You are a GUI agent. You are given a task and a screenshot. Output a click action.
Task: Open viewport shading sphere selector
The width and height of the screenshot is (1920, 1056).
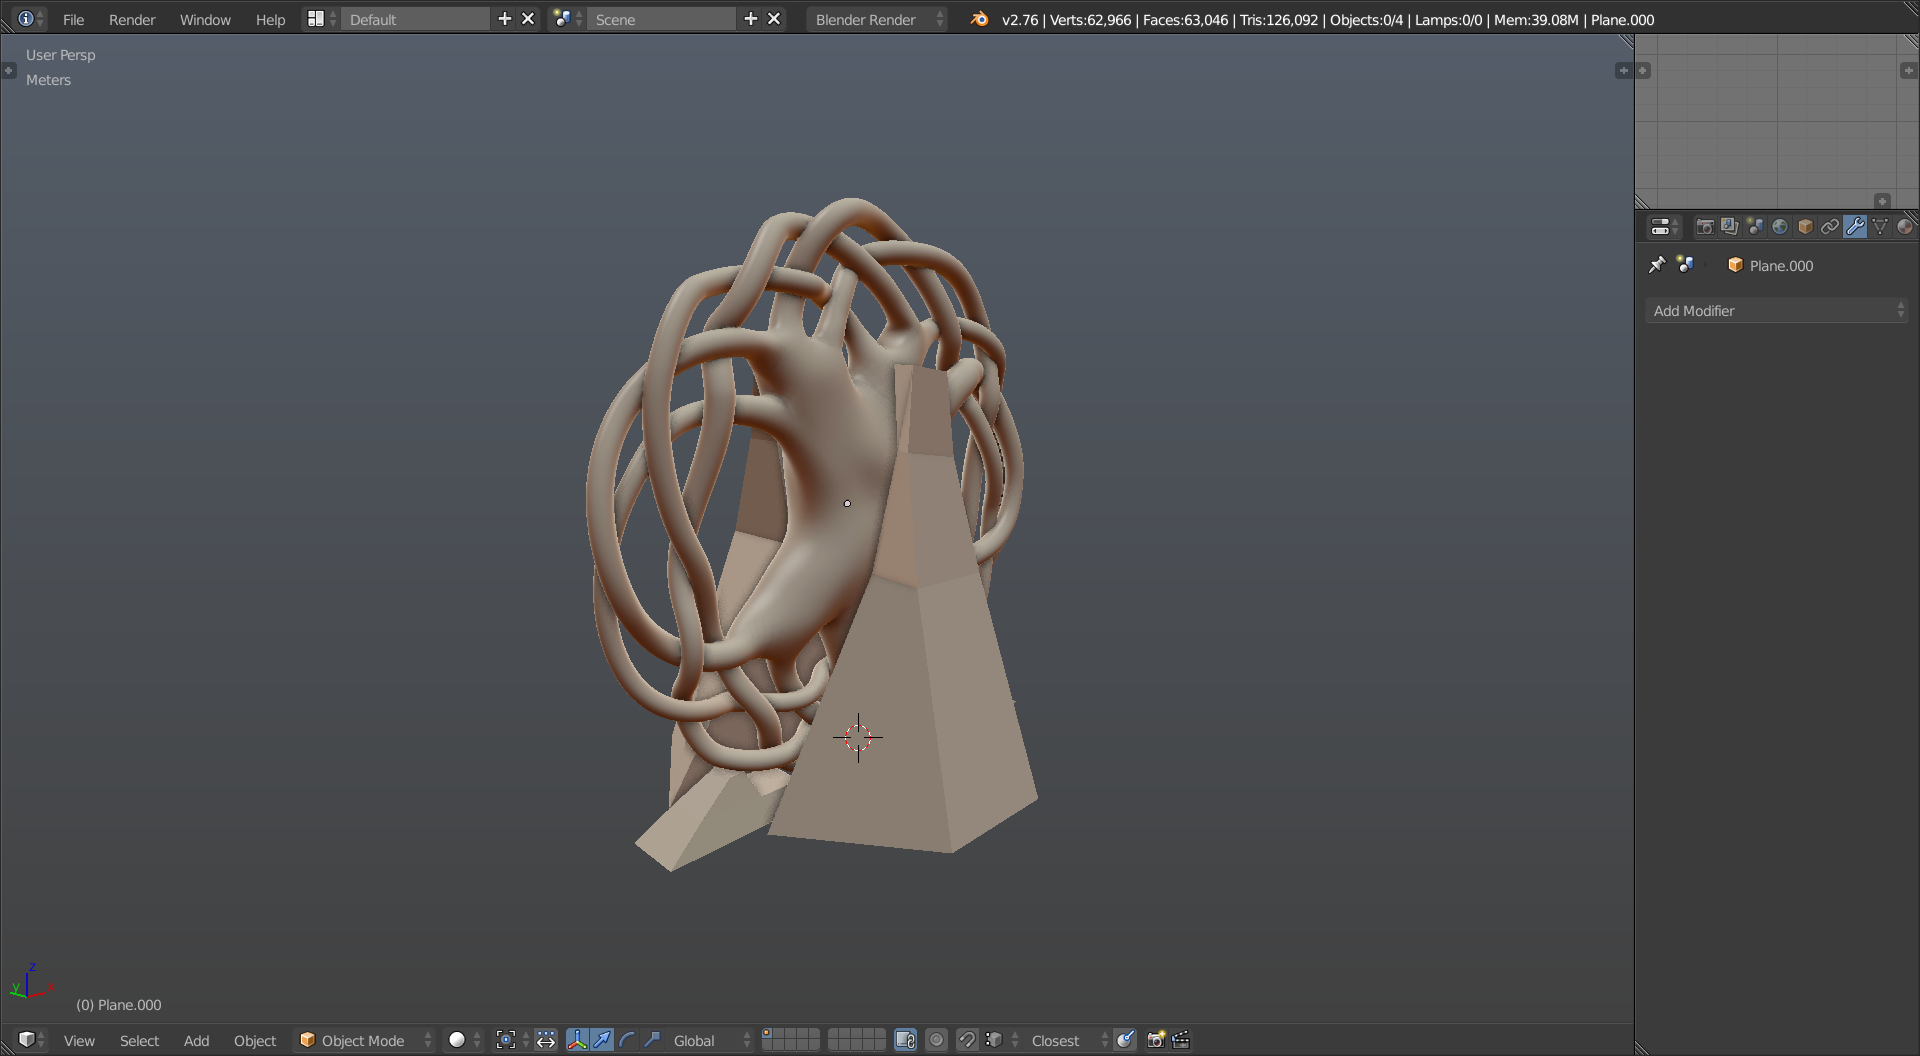pos(465,1040)
